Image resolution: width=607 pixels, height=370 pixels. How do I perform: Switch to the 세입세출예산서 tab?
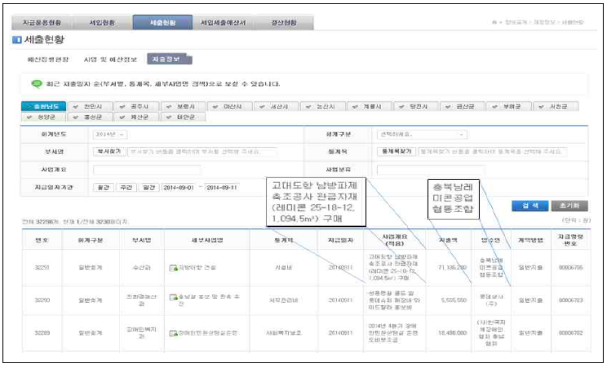click(x=223, y=22)
